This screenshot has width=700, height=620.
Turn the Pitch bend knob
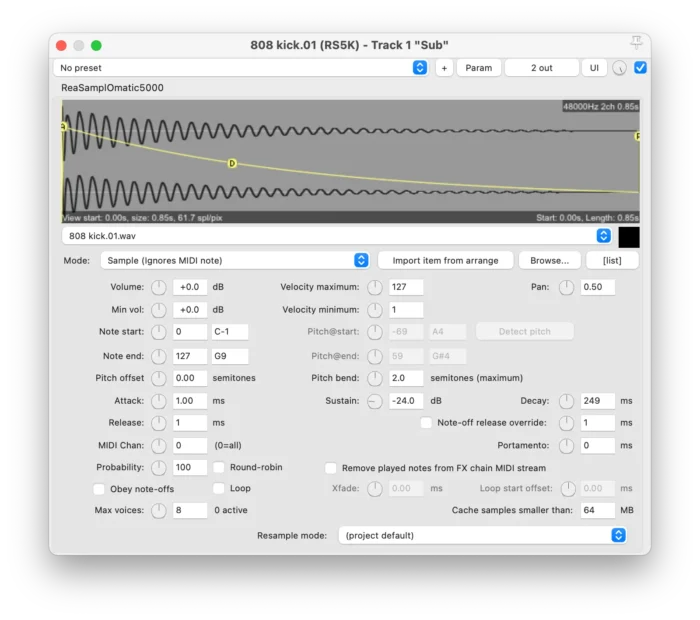375,379
